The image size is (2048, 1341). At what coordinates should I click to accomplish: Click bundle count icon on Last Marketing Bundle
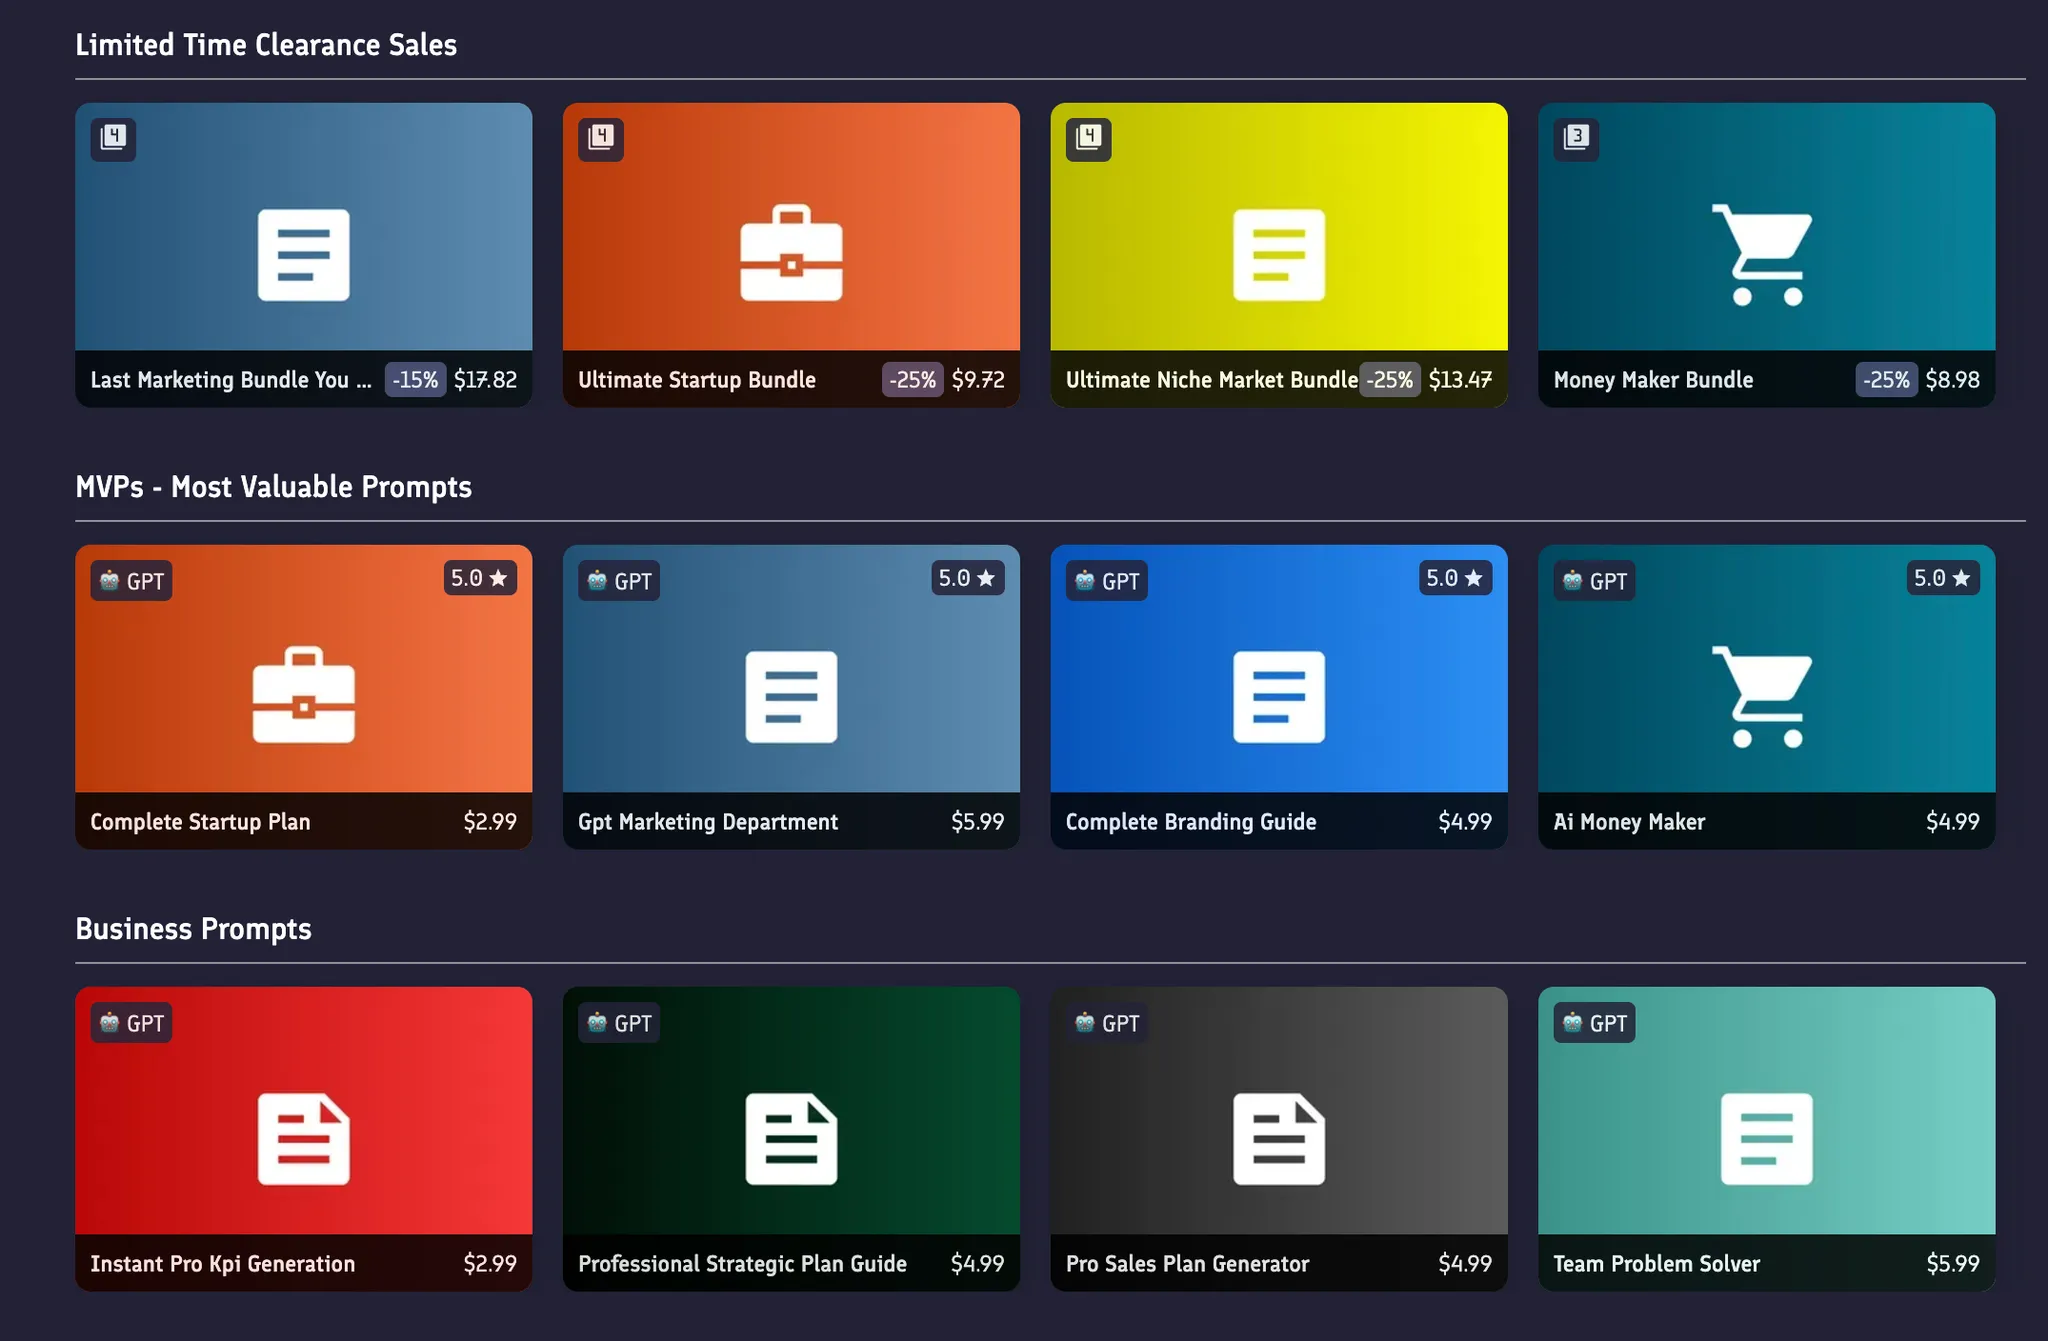pyautogui.click(x=113, y=137)
